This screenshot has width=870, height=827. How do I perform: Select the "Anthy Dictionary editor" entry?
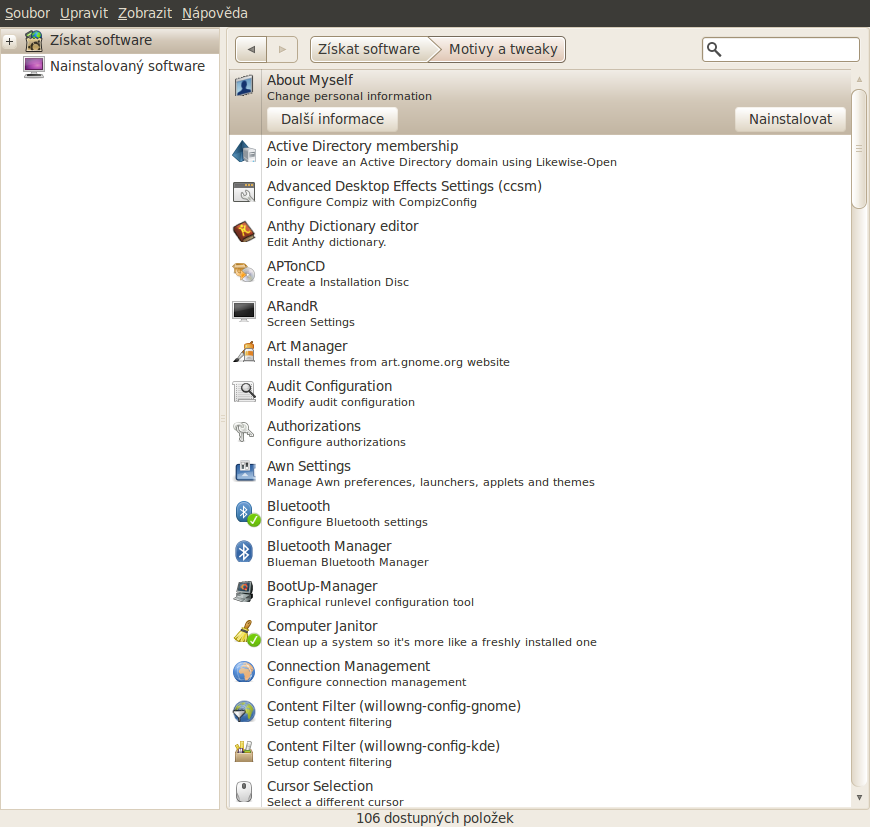pos(540,234)
